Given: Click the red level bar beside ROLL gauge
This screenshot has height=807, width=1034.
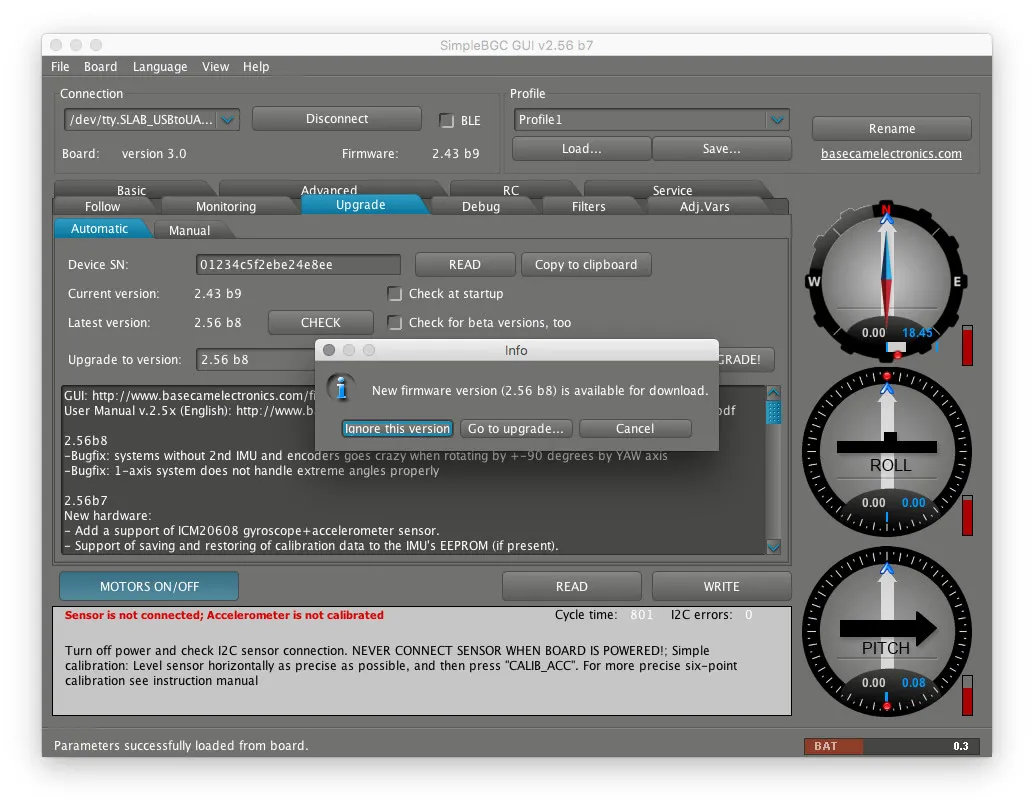Looking at the screenshot, I should tap(967, 515).
